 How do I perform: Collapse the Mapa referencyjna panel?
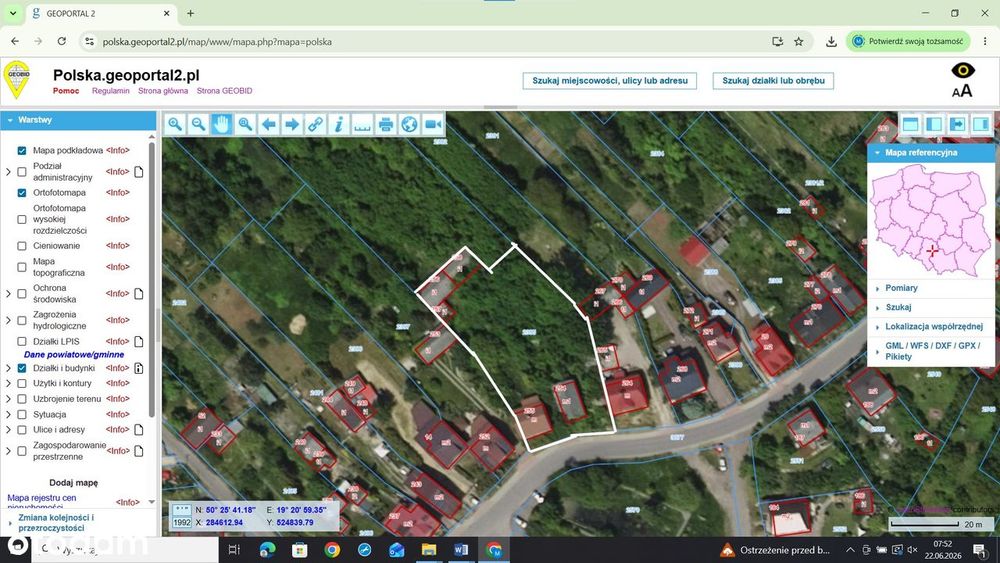[930, 153]
